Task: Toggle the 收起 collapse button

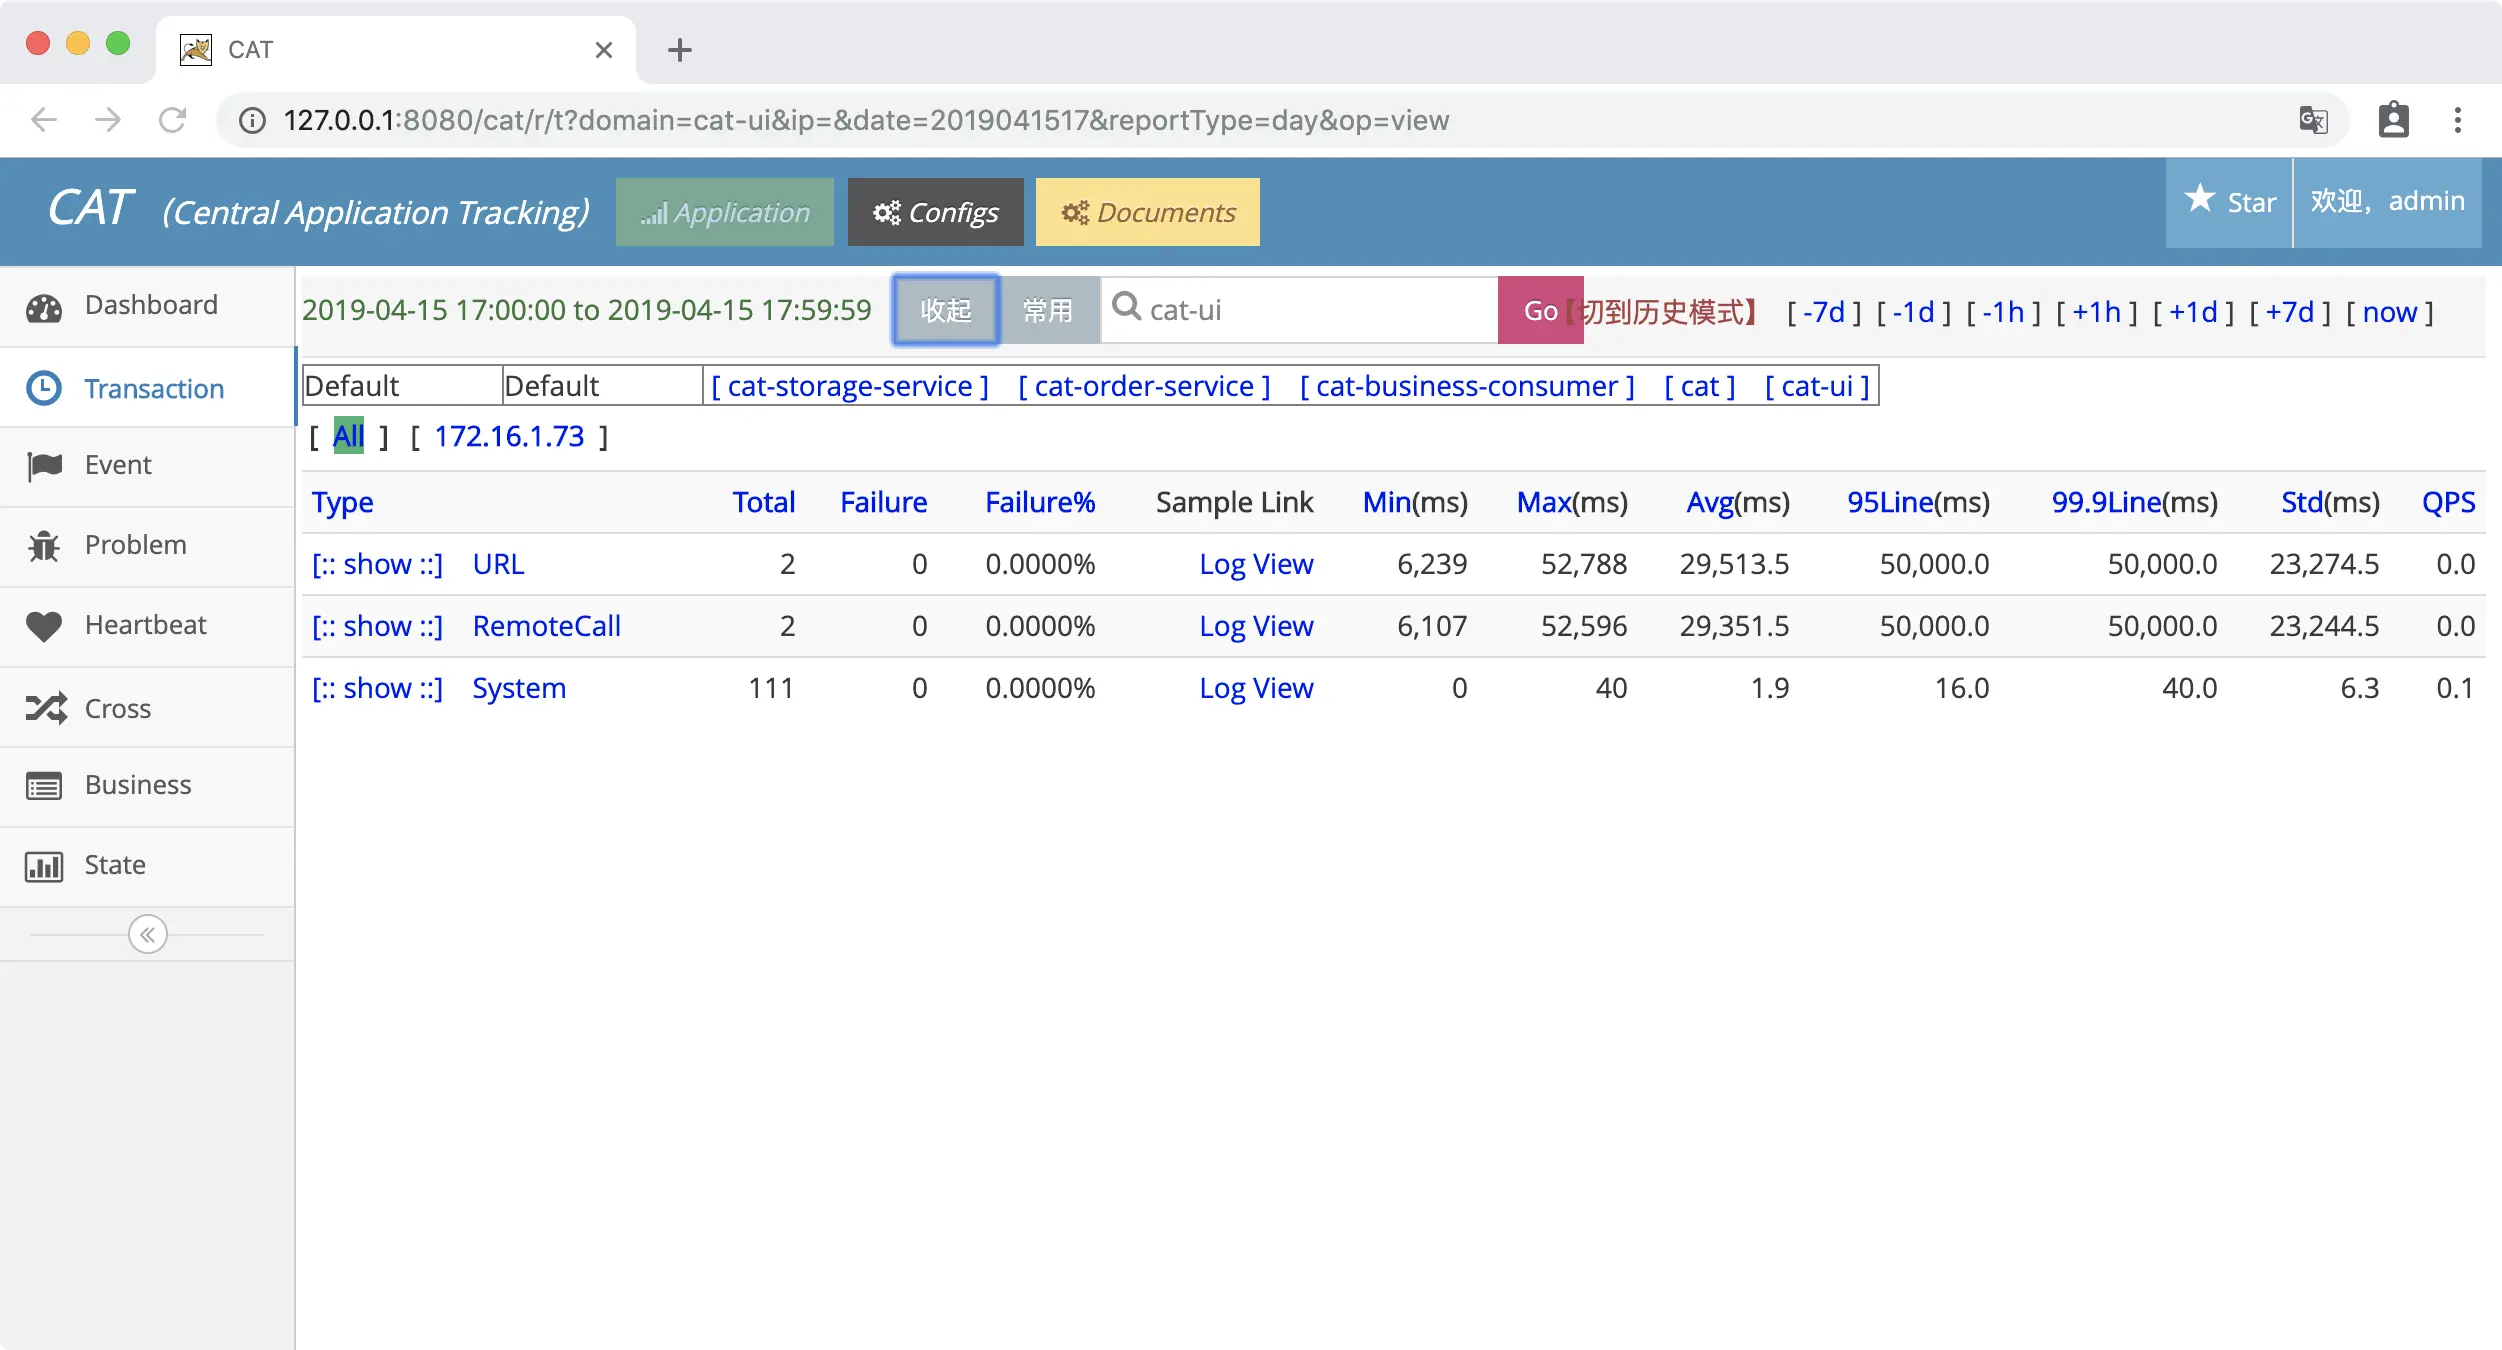Action: pyautogui.click(x=945, y=311)
